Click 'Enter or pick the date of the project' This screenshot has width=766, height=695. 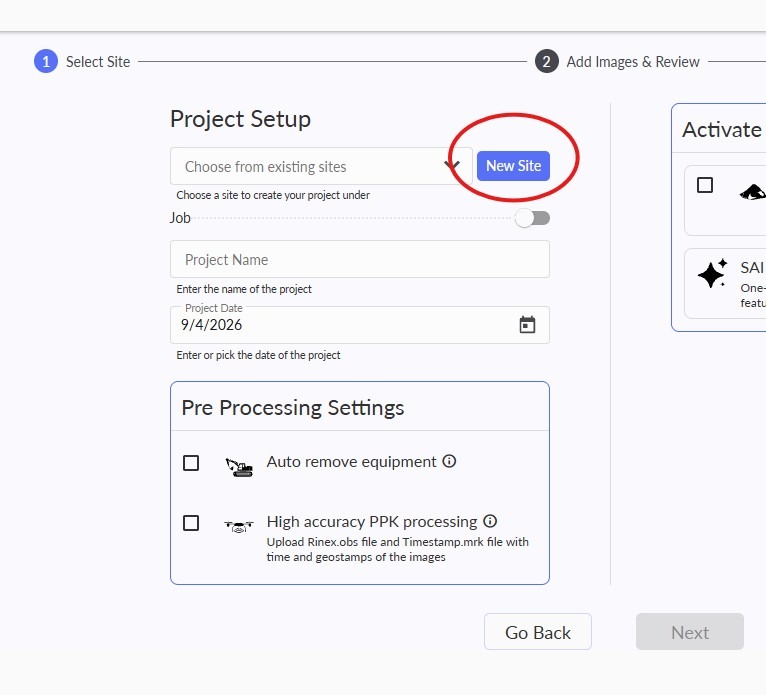258,355
